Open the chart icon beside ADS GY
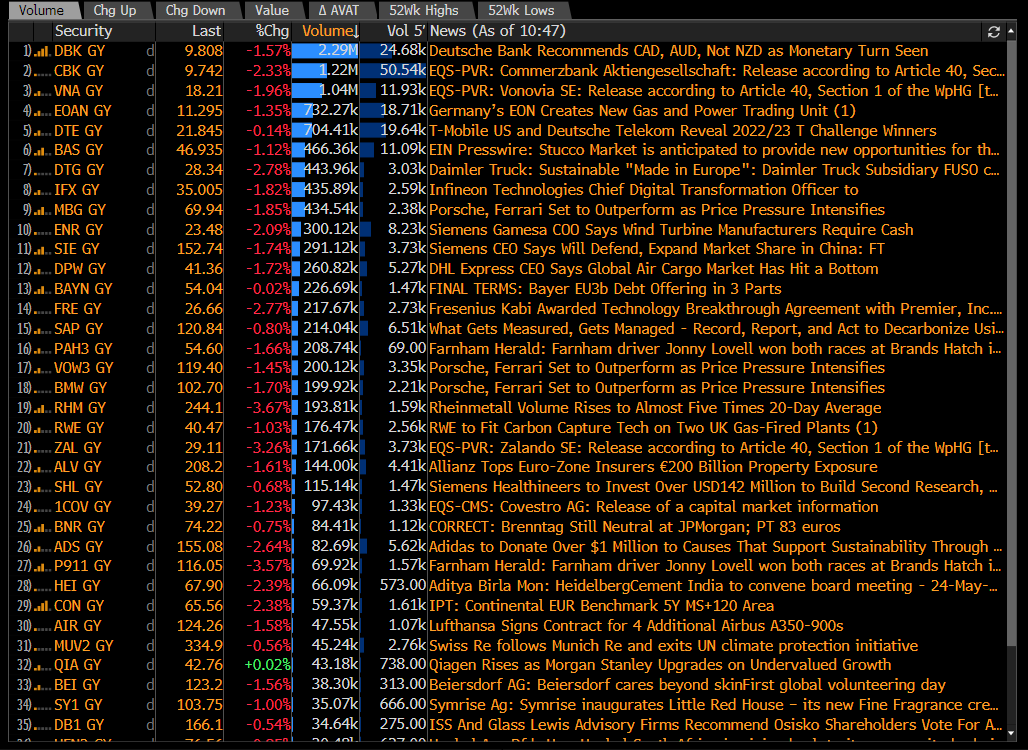 point(42,547)
